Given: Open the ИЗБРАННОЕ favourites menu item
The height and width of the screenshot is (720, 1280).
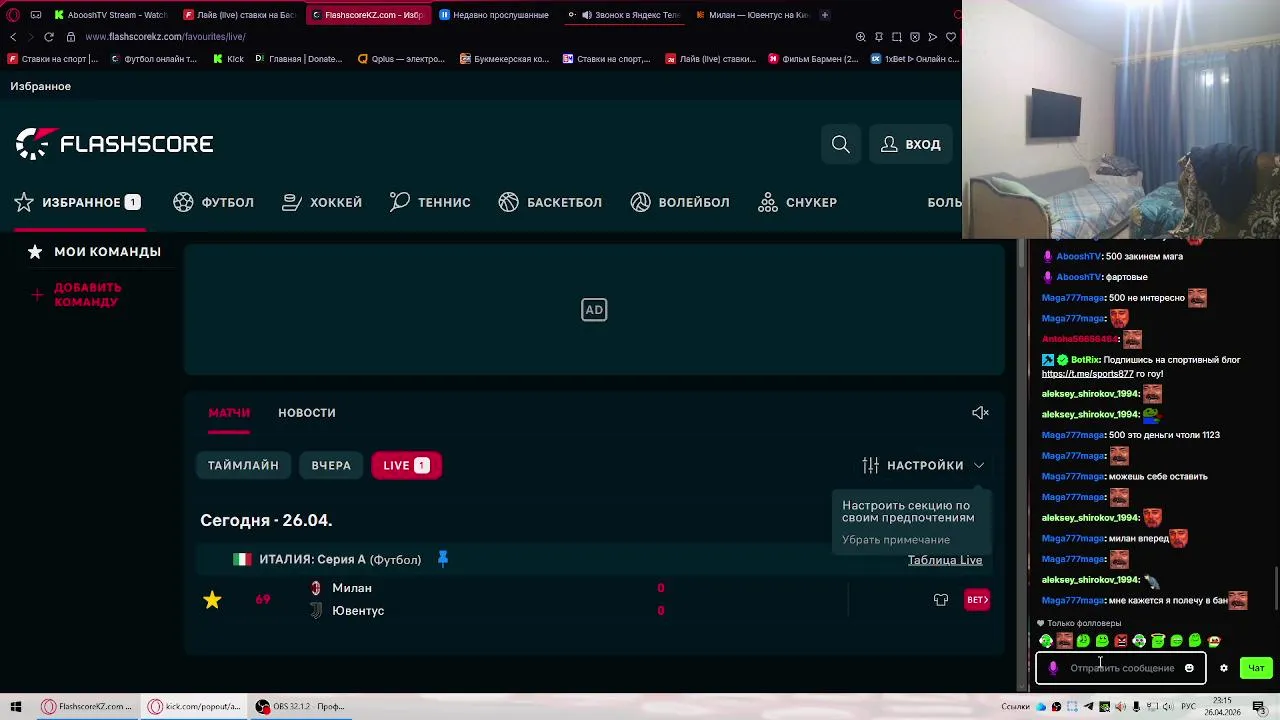Looking at the screenshot, I should click(78, 202).
